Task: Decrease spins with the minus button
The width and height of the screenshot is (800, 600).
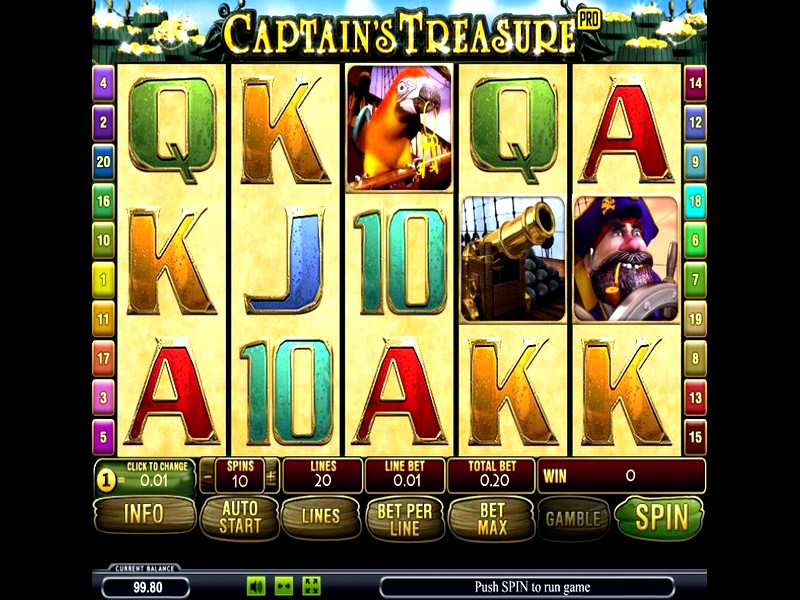Action: 207,477
